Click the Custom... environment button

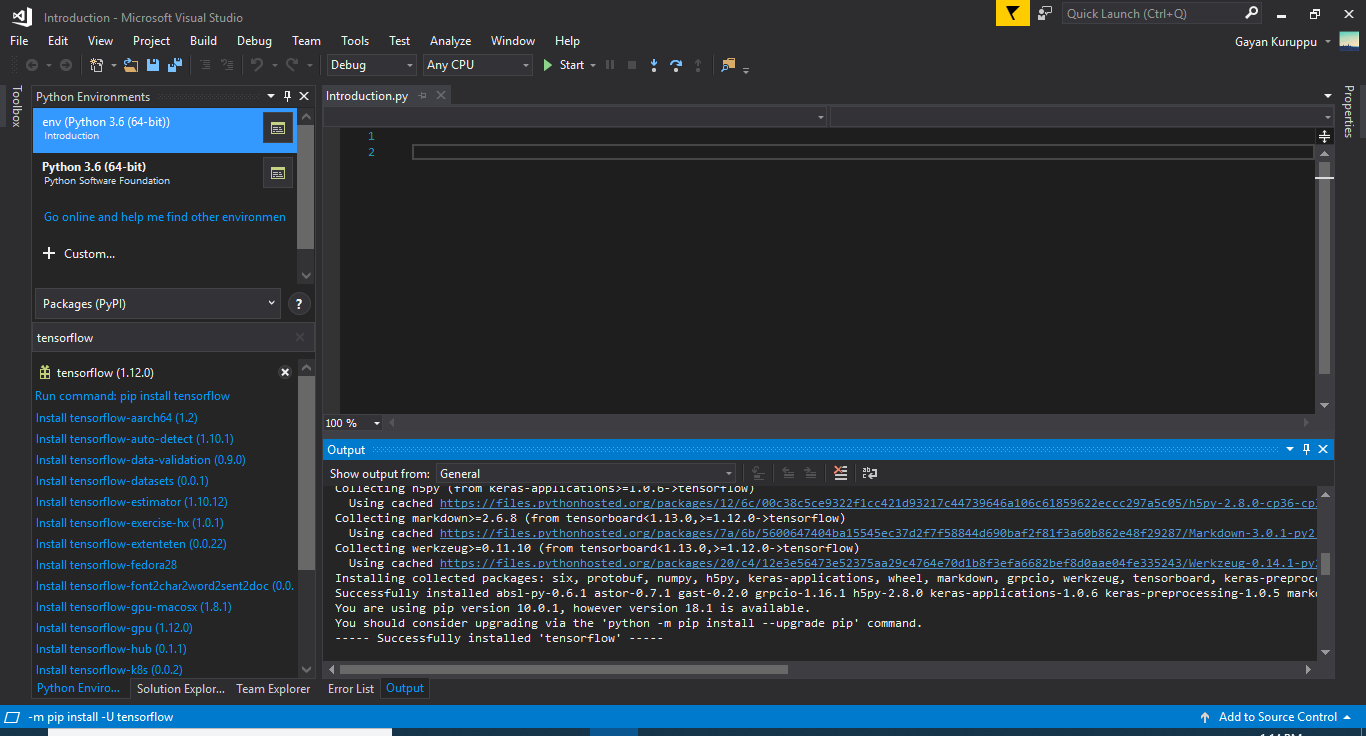pos(78,253)
